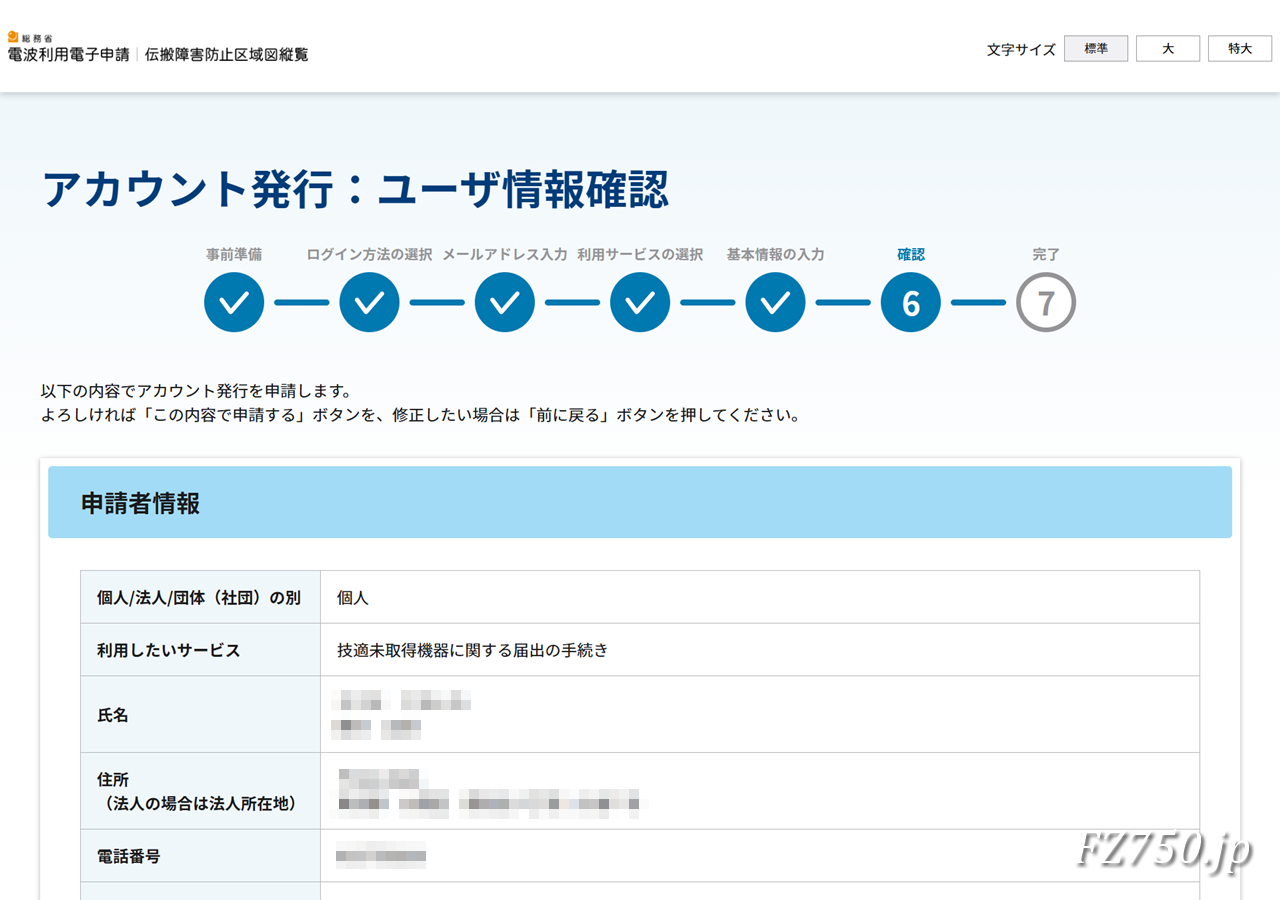Image resolution: width=1280 pixels, height=900 pixels.
Task: Enable the 特大 font size option
Action: click(1240, 48)
